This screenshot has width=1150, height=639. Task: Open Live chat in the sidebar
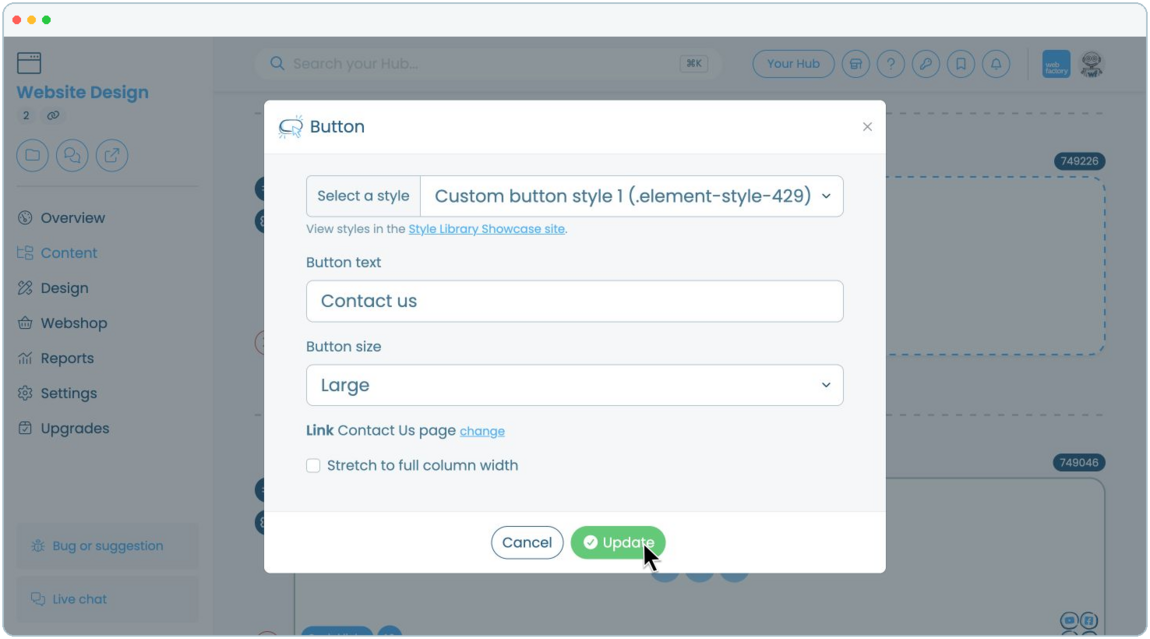click(x=107, y=599)
